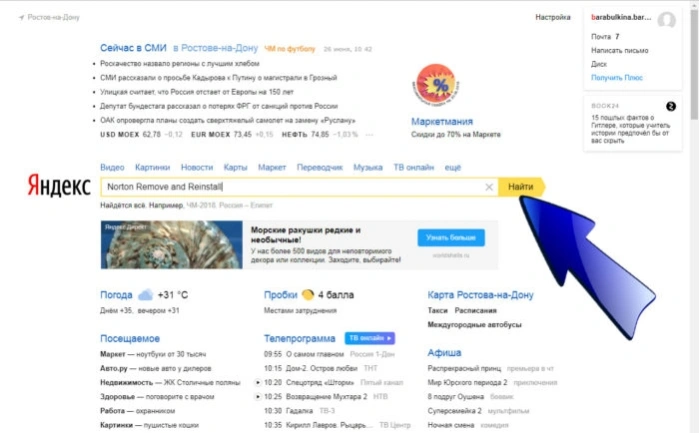The width and height of the screenshot is (699, 433).
Task: Open Распрекрасный принц movie link
Action: coord(465,368)
